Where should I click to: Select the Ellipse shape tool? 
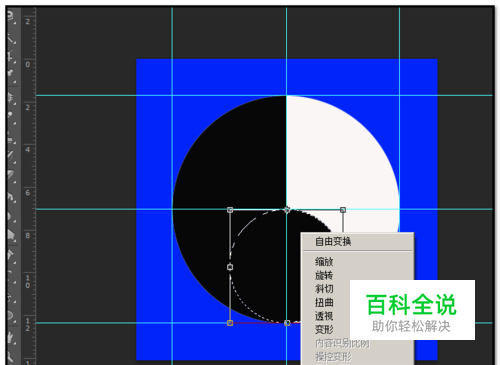(x=11, y=315)
